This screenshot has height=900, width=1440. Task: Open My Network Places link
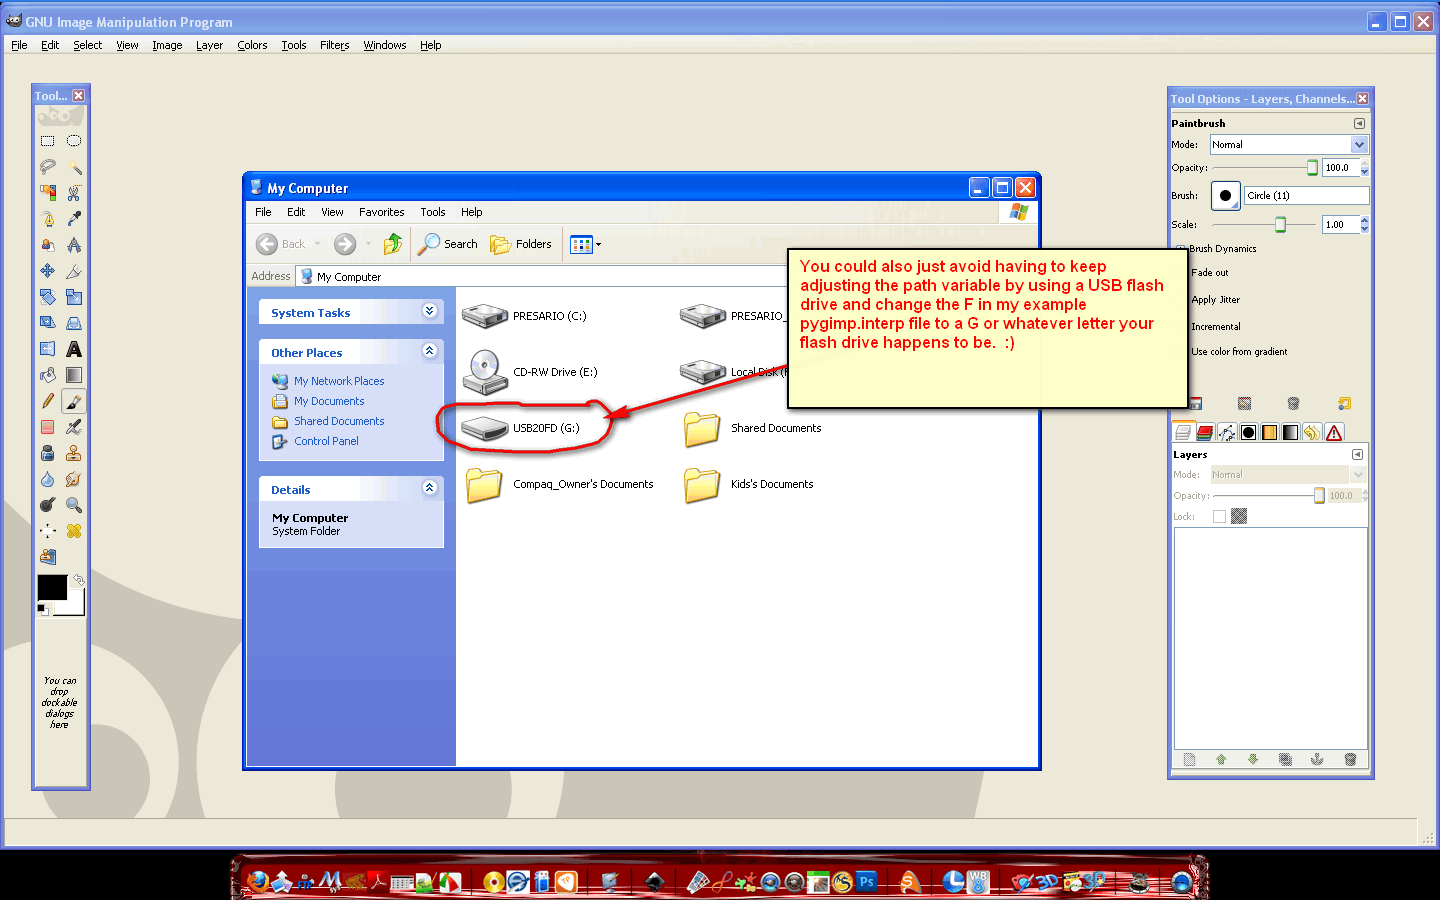click(x=328, y=381)
